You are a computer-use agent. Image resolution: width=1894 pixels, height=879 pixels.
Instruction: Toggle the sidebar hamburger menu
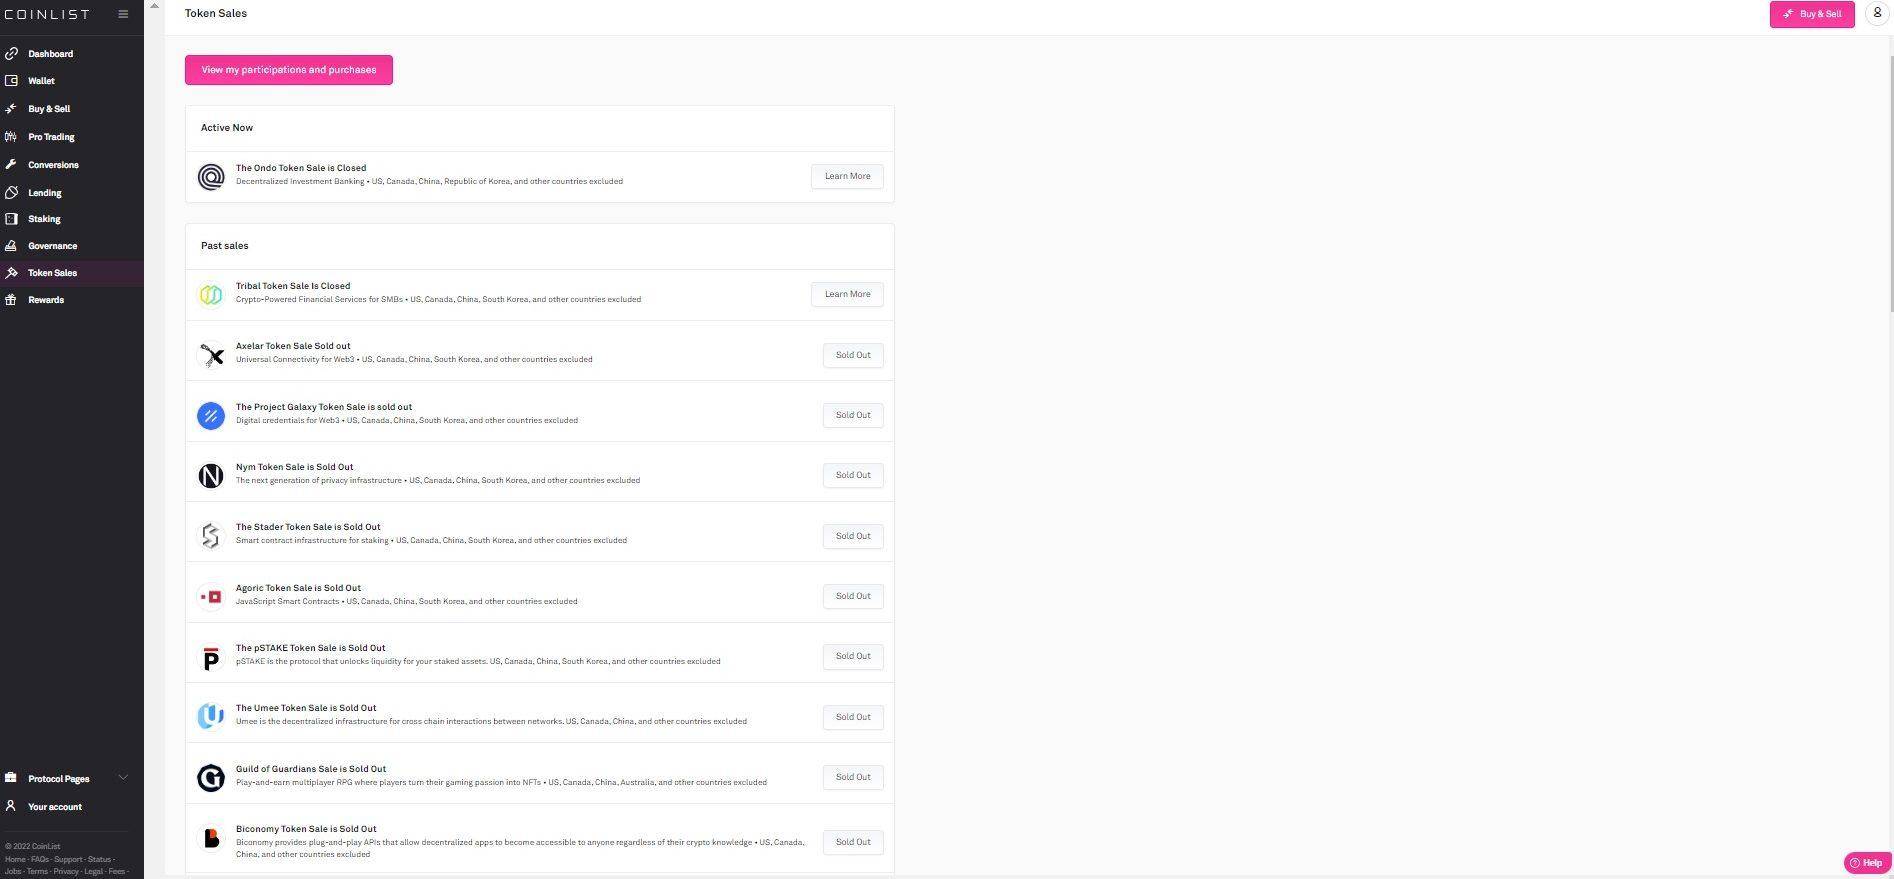[x=123, y=14]
